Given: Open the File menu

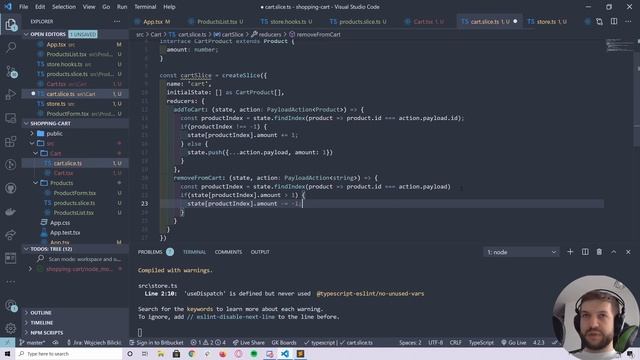Looking at the screenshot, I should point(24,7).
